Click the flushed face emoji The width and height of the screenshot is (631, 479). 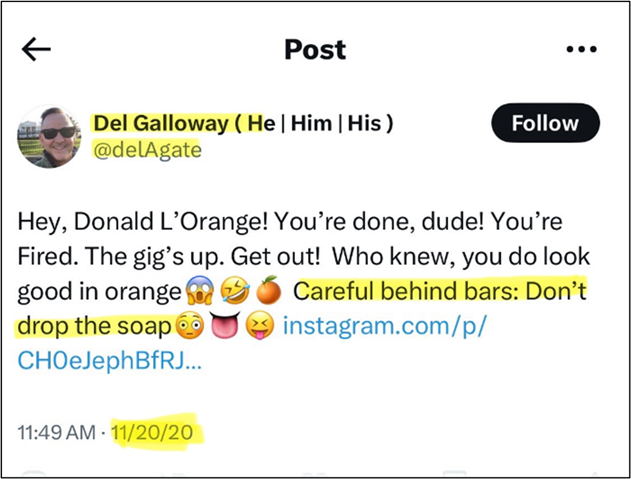click(x=189, y=327)
